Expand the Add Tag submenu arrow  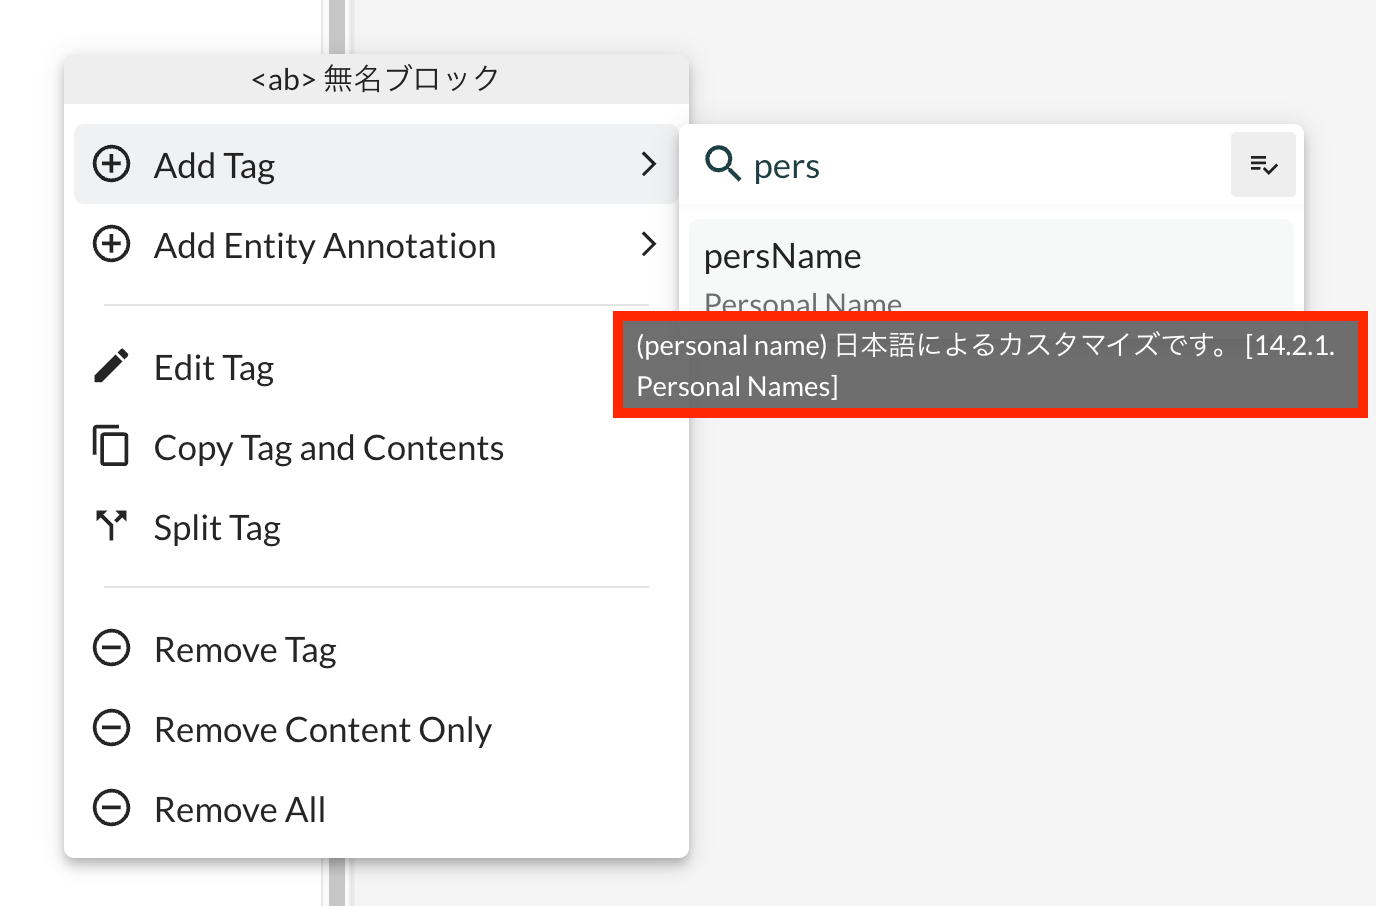tap(648, 164)
